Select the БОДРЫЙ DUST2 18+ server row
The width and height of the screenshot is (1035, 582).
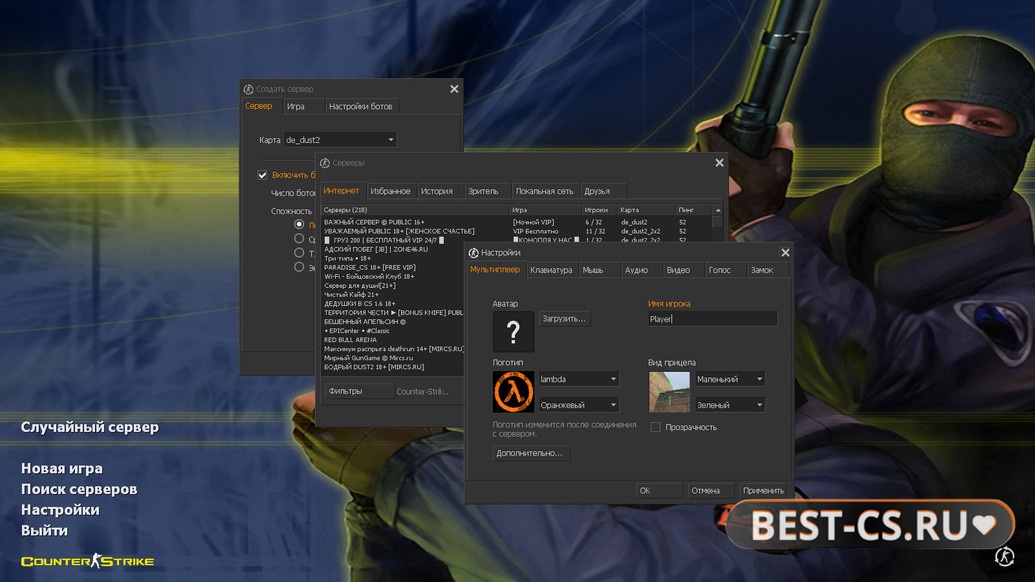[x=393, y=367]
